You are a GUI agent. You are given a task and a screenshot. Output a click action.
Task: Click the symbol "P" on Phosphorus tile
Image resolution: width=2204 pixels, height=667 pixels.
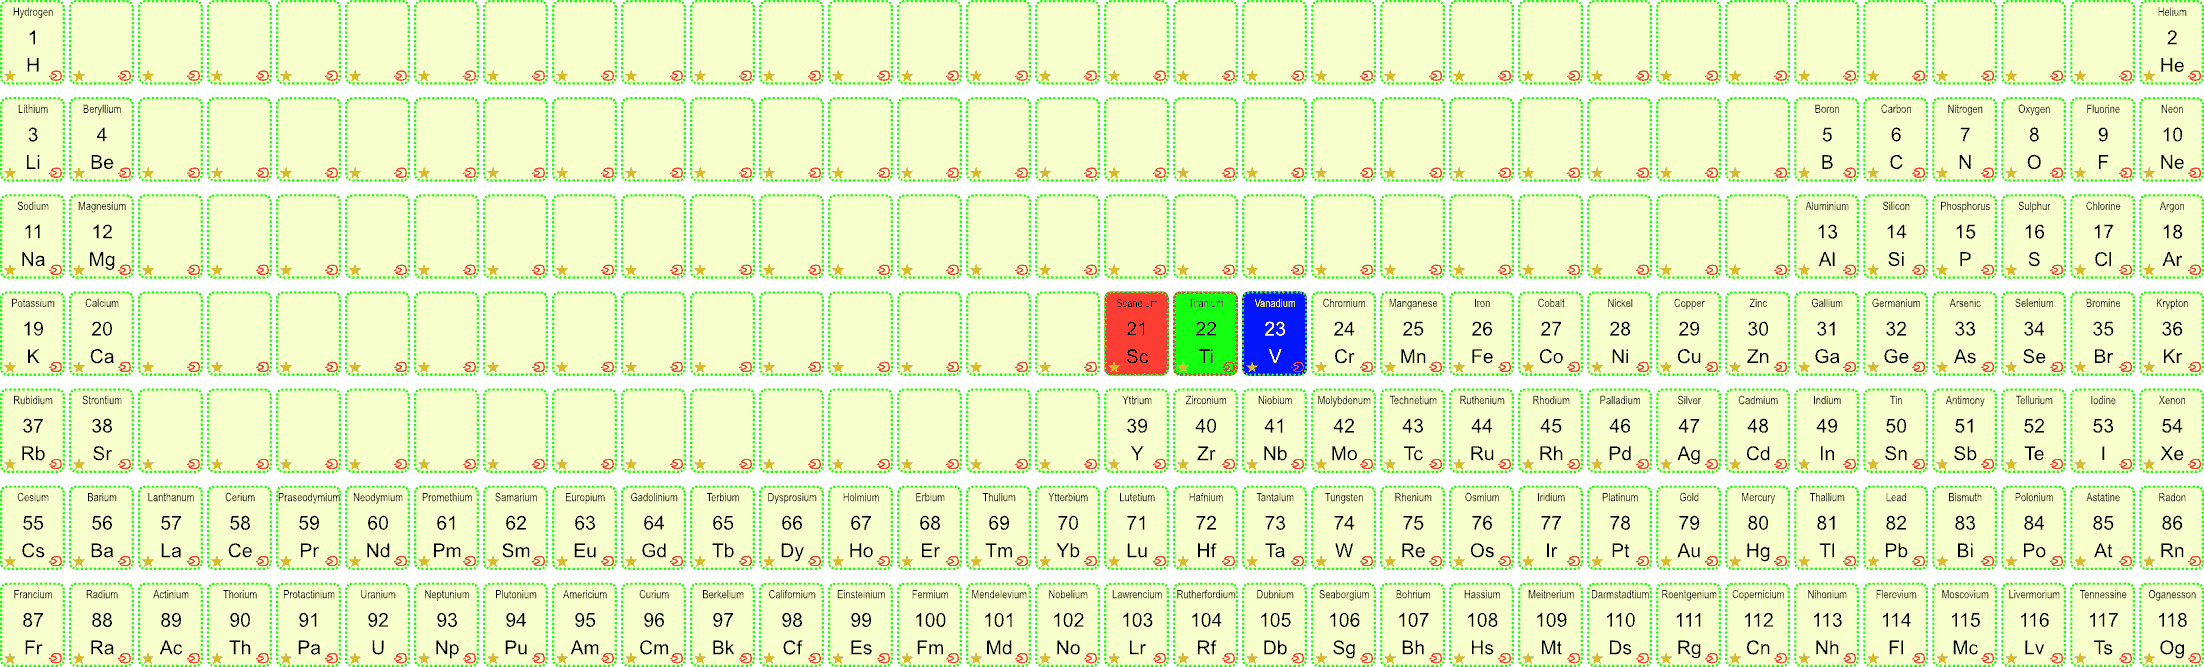pos(1965,259)
